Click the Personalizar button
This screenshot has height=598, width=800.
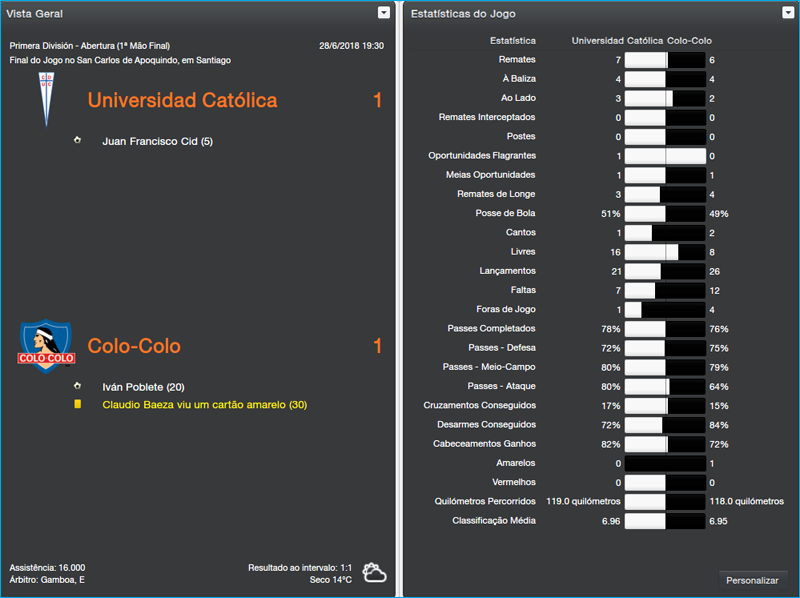tap(752, 580)
